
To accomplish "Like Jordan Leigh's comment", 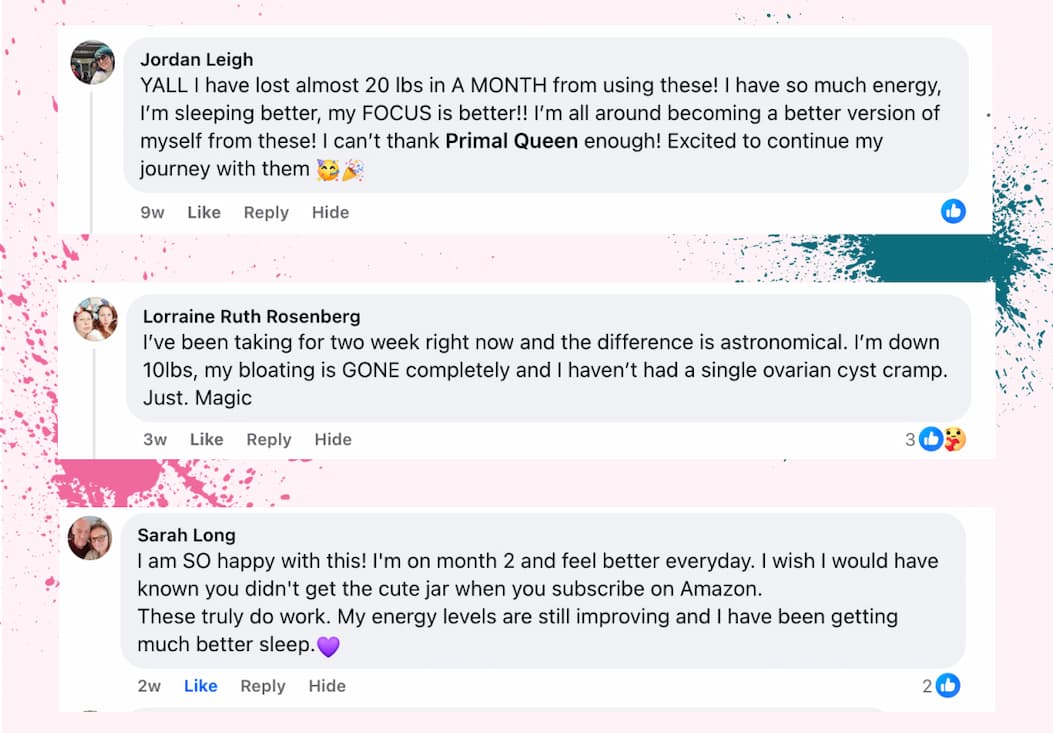I will (204, 212).
